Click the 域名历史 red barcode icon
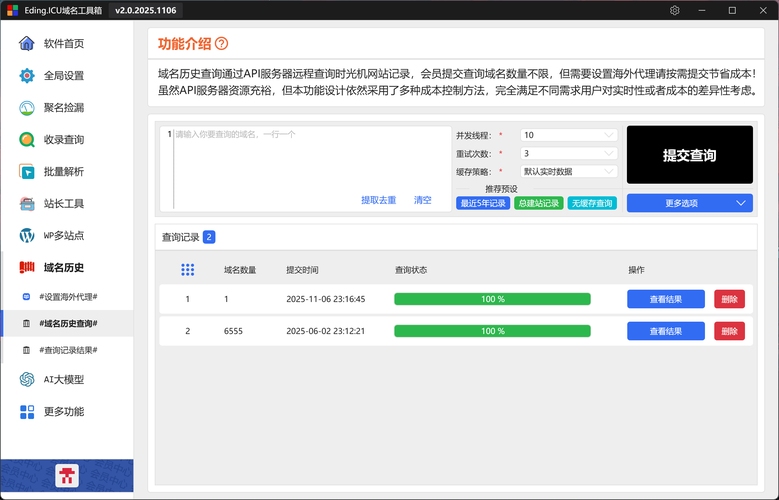 tap(27, 267)
